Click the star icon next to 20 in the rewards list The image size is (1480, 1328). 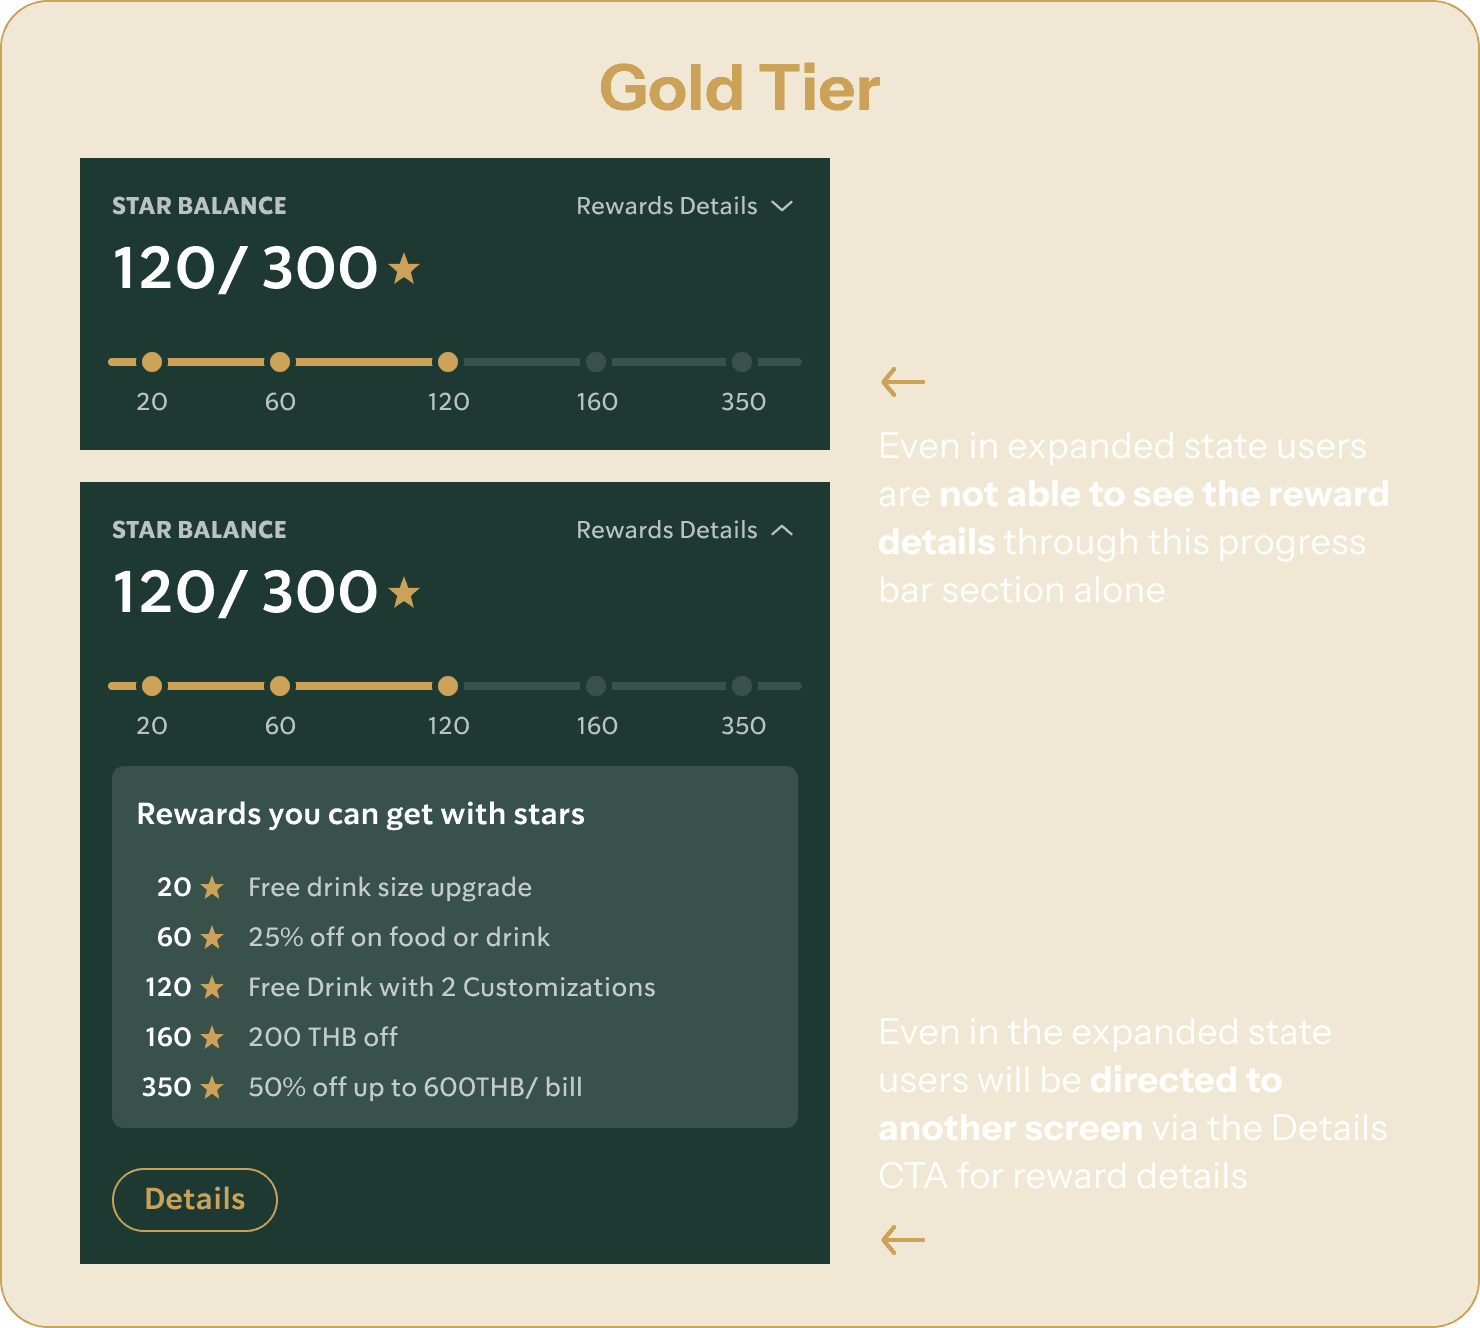212,887
